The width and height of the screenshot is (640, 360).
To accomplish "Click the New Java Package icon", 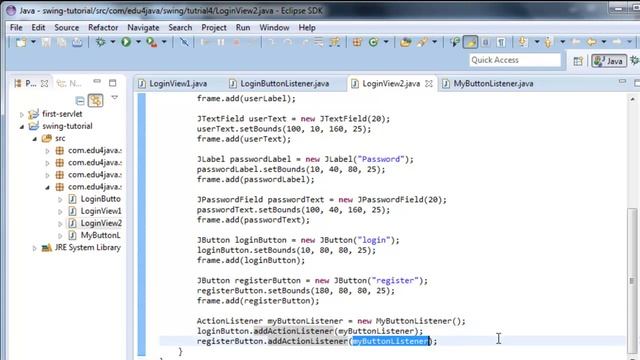I will [357, 42].
